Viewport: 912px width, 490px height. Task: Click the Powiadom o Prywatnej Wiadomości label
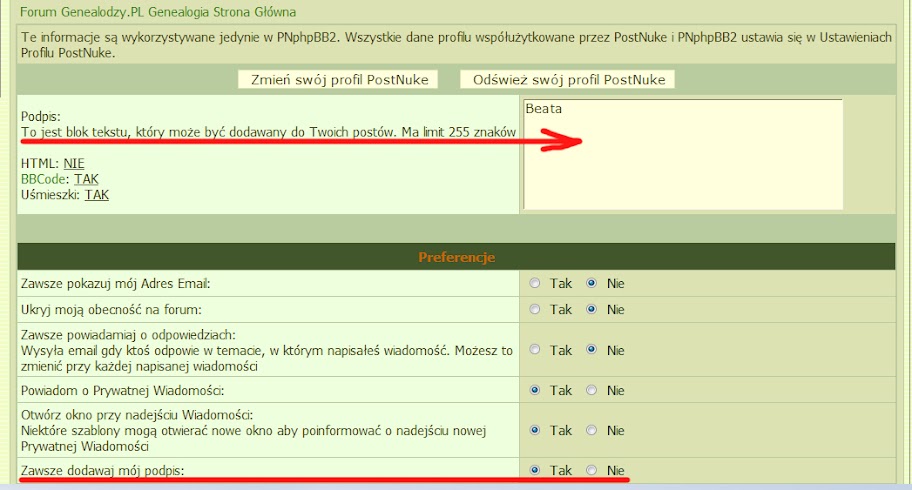pyautogui.click(x=122, y=390)
